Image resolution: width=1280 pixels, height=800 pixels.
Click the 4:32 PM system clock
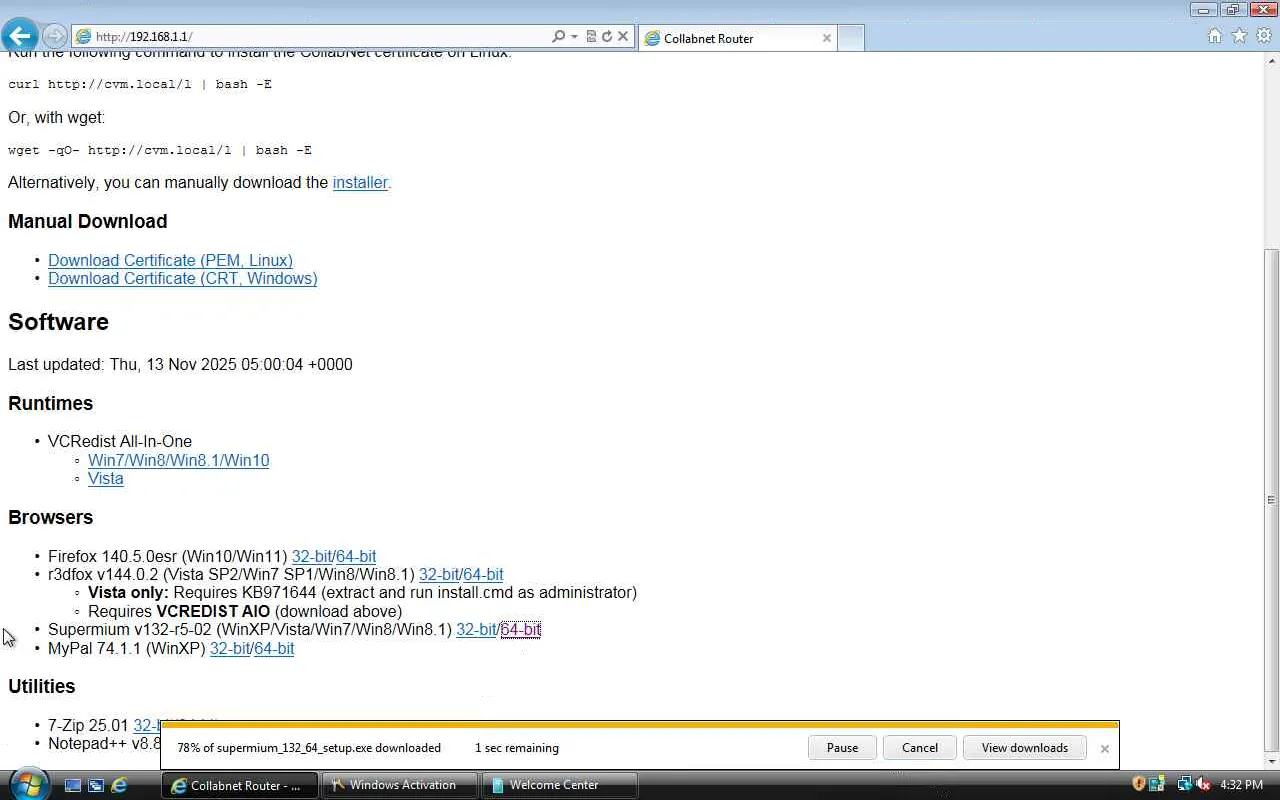[x=1242, y=785]
